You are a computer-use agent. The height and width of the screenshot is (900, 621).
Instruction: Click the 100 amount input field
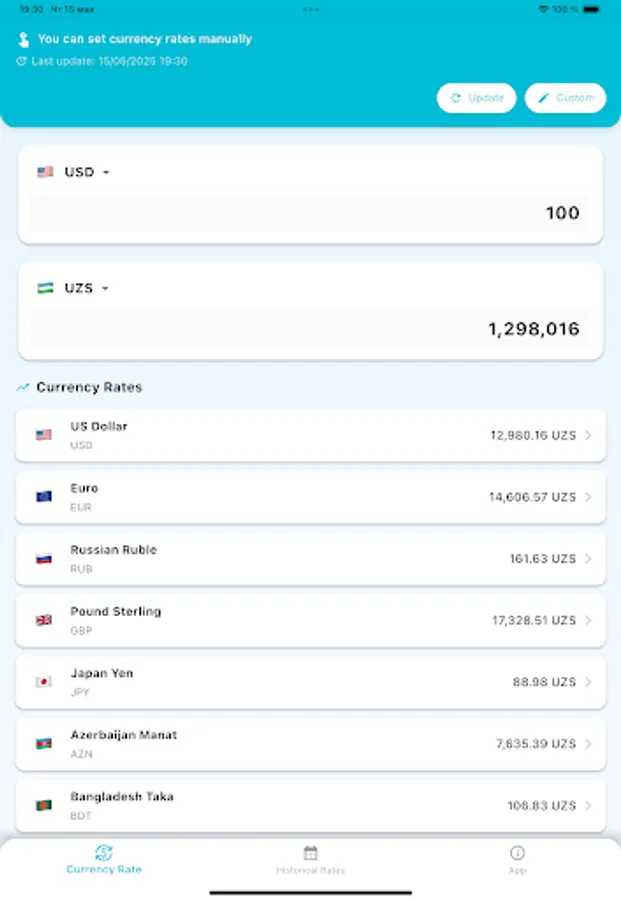310,212
